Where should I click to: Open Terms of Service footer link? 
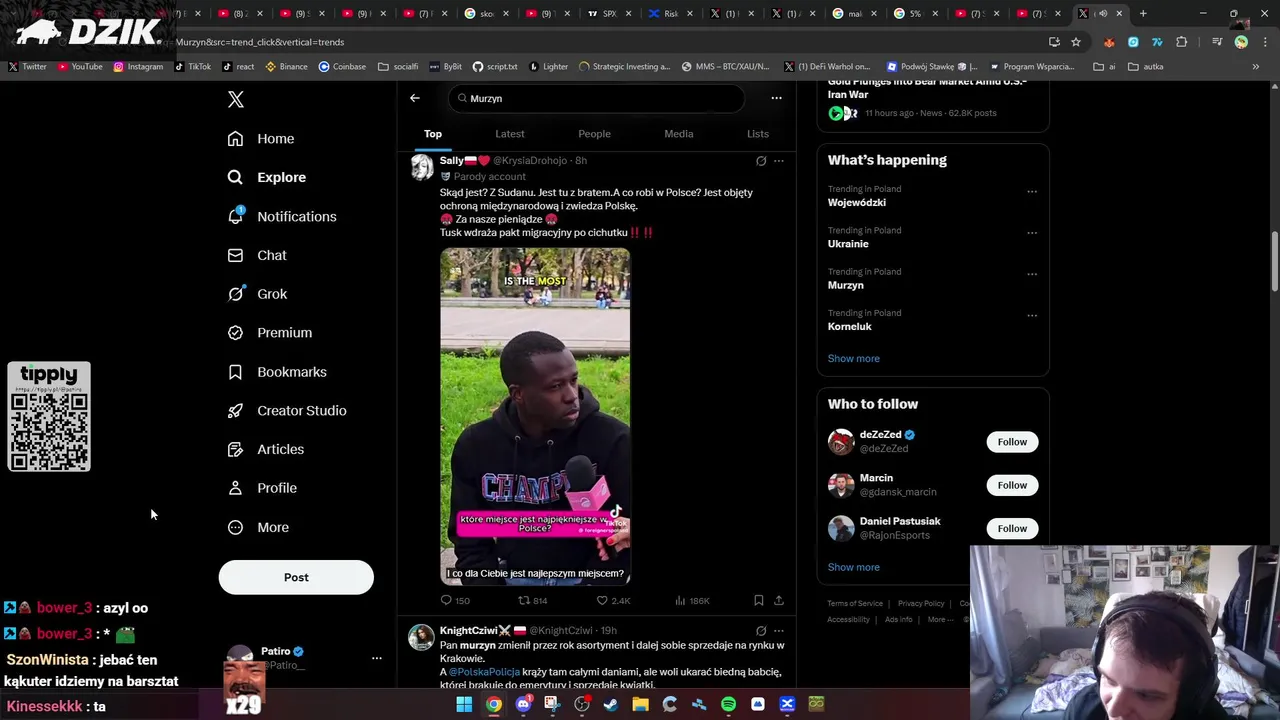pos(855,604)
